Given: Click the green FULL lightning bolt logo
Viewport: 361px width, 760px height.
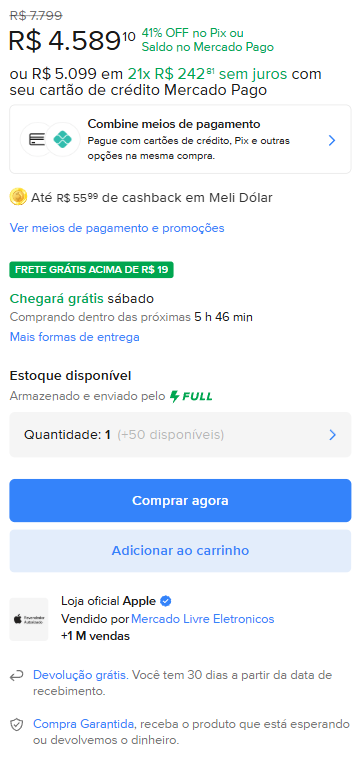Looking at the screenshot, I should click(191, 396).
